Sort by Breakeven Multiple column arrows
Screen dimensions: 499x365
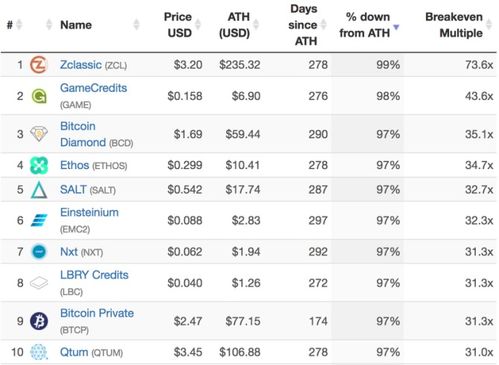(x=489, y=25)
